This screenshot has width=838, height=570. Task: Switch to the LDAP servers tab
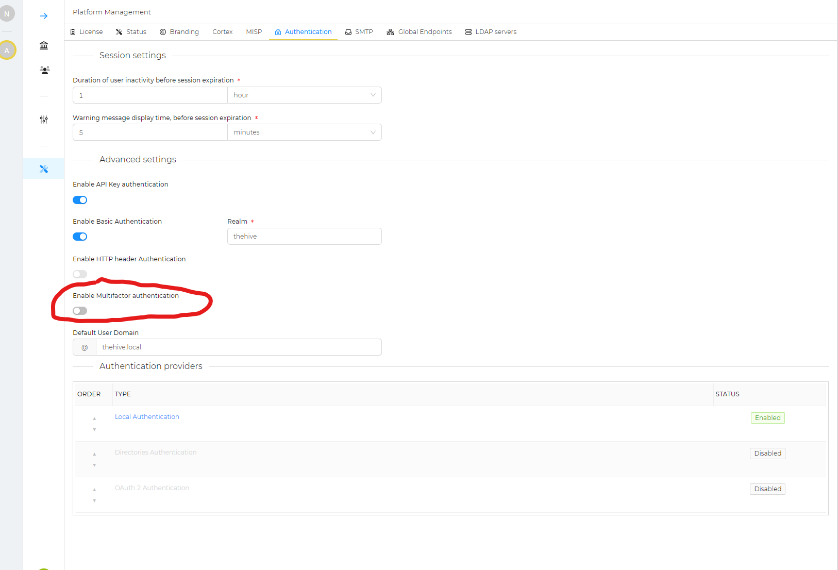(489, 32)
